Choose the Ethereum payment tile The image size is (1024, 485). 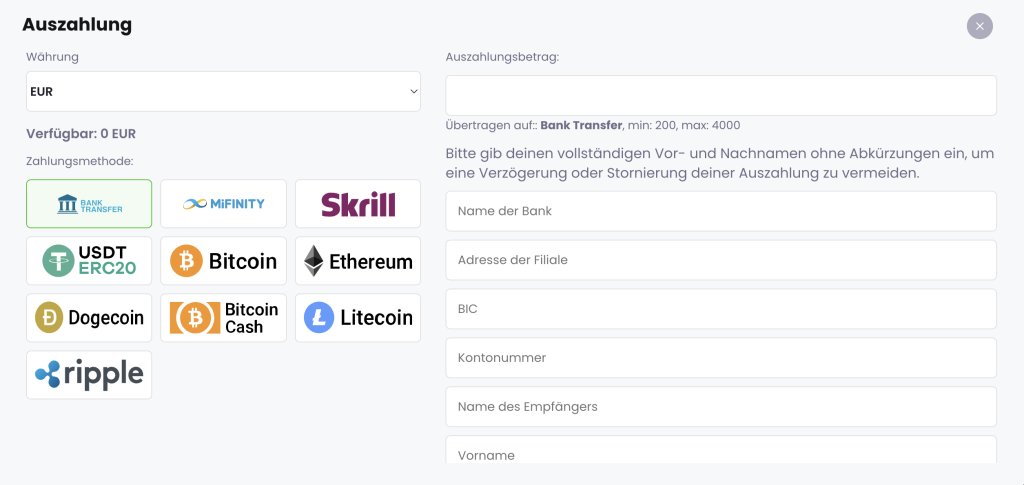click(358, 261)
